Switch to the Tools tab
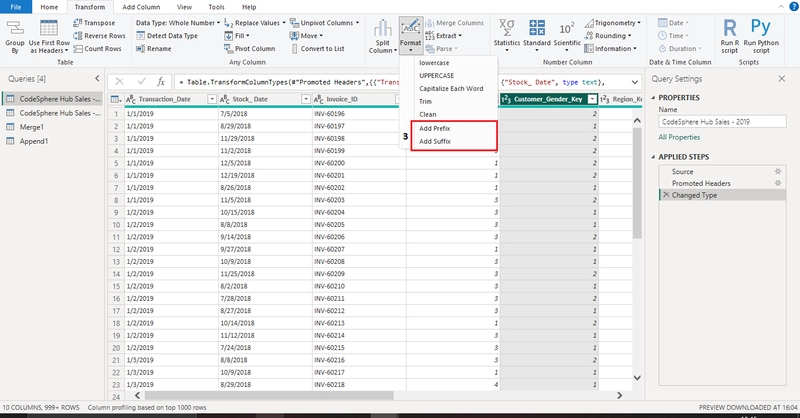Screen dimensions: 800x418 coord(216,7)
